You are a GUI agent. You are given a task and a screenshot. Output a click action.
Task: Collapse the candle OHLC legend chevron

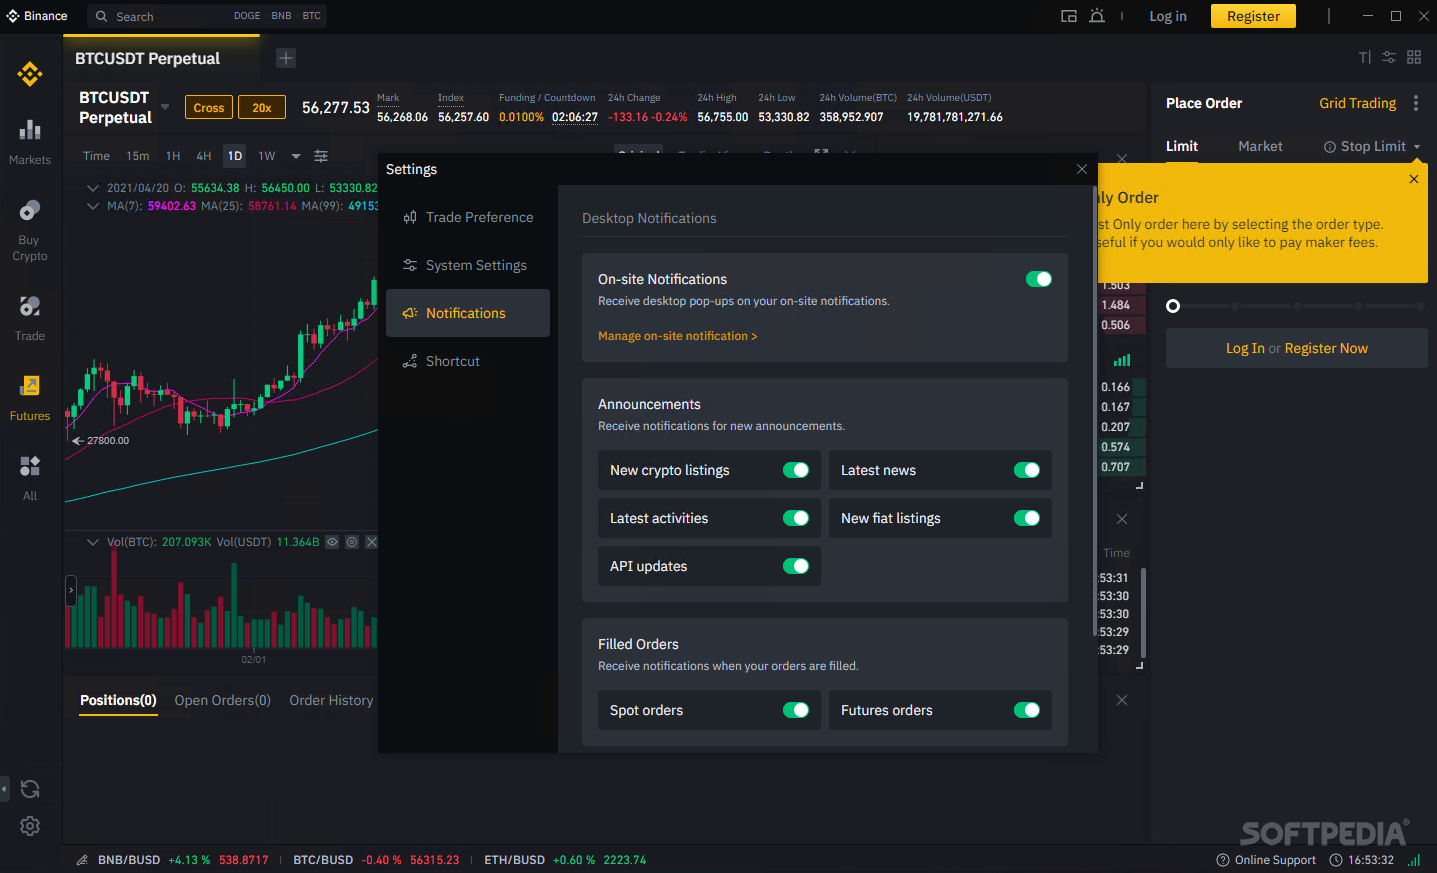93,188
